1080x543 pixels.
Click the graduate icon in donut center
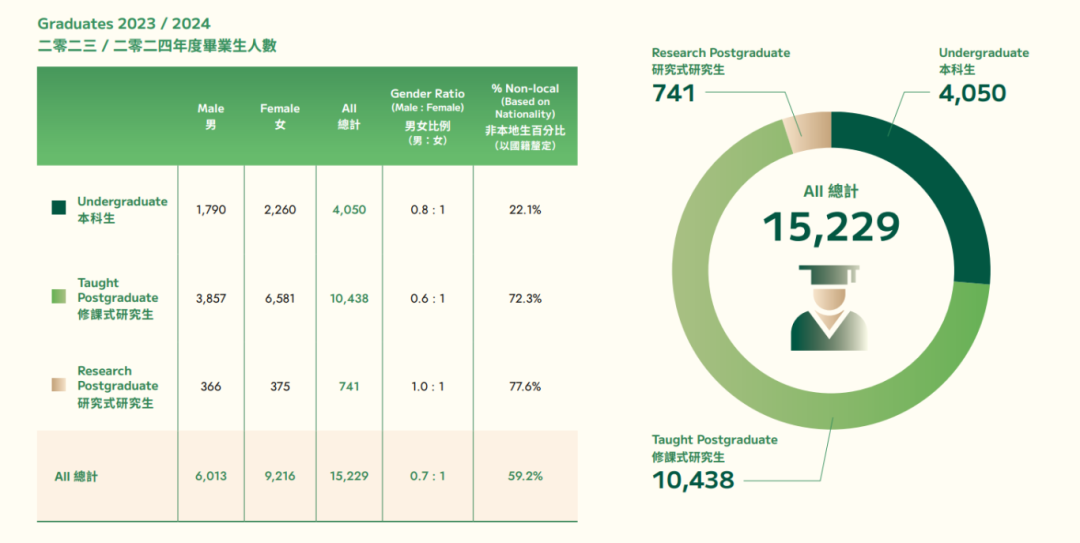[829, 308]
